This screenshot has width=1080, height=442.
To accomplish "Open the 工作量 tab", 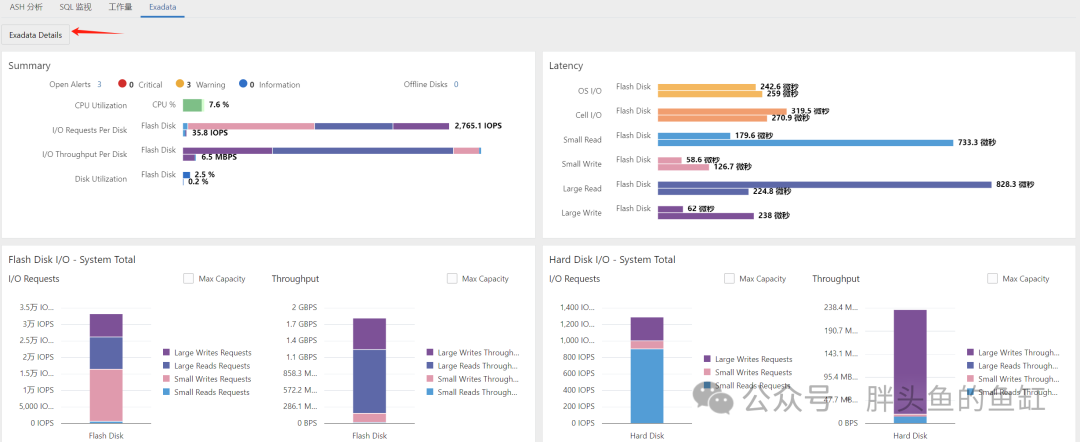I will point(121,8).
